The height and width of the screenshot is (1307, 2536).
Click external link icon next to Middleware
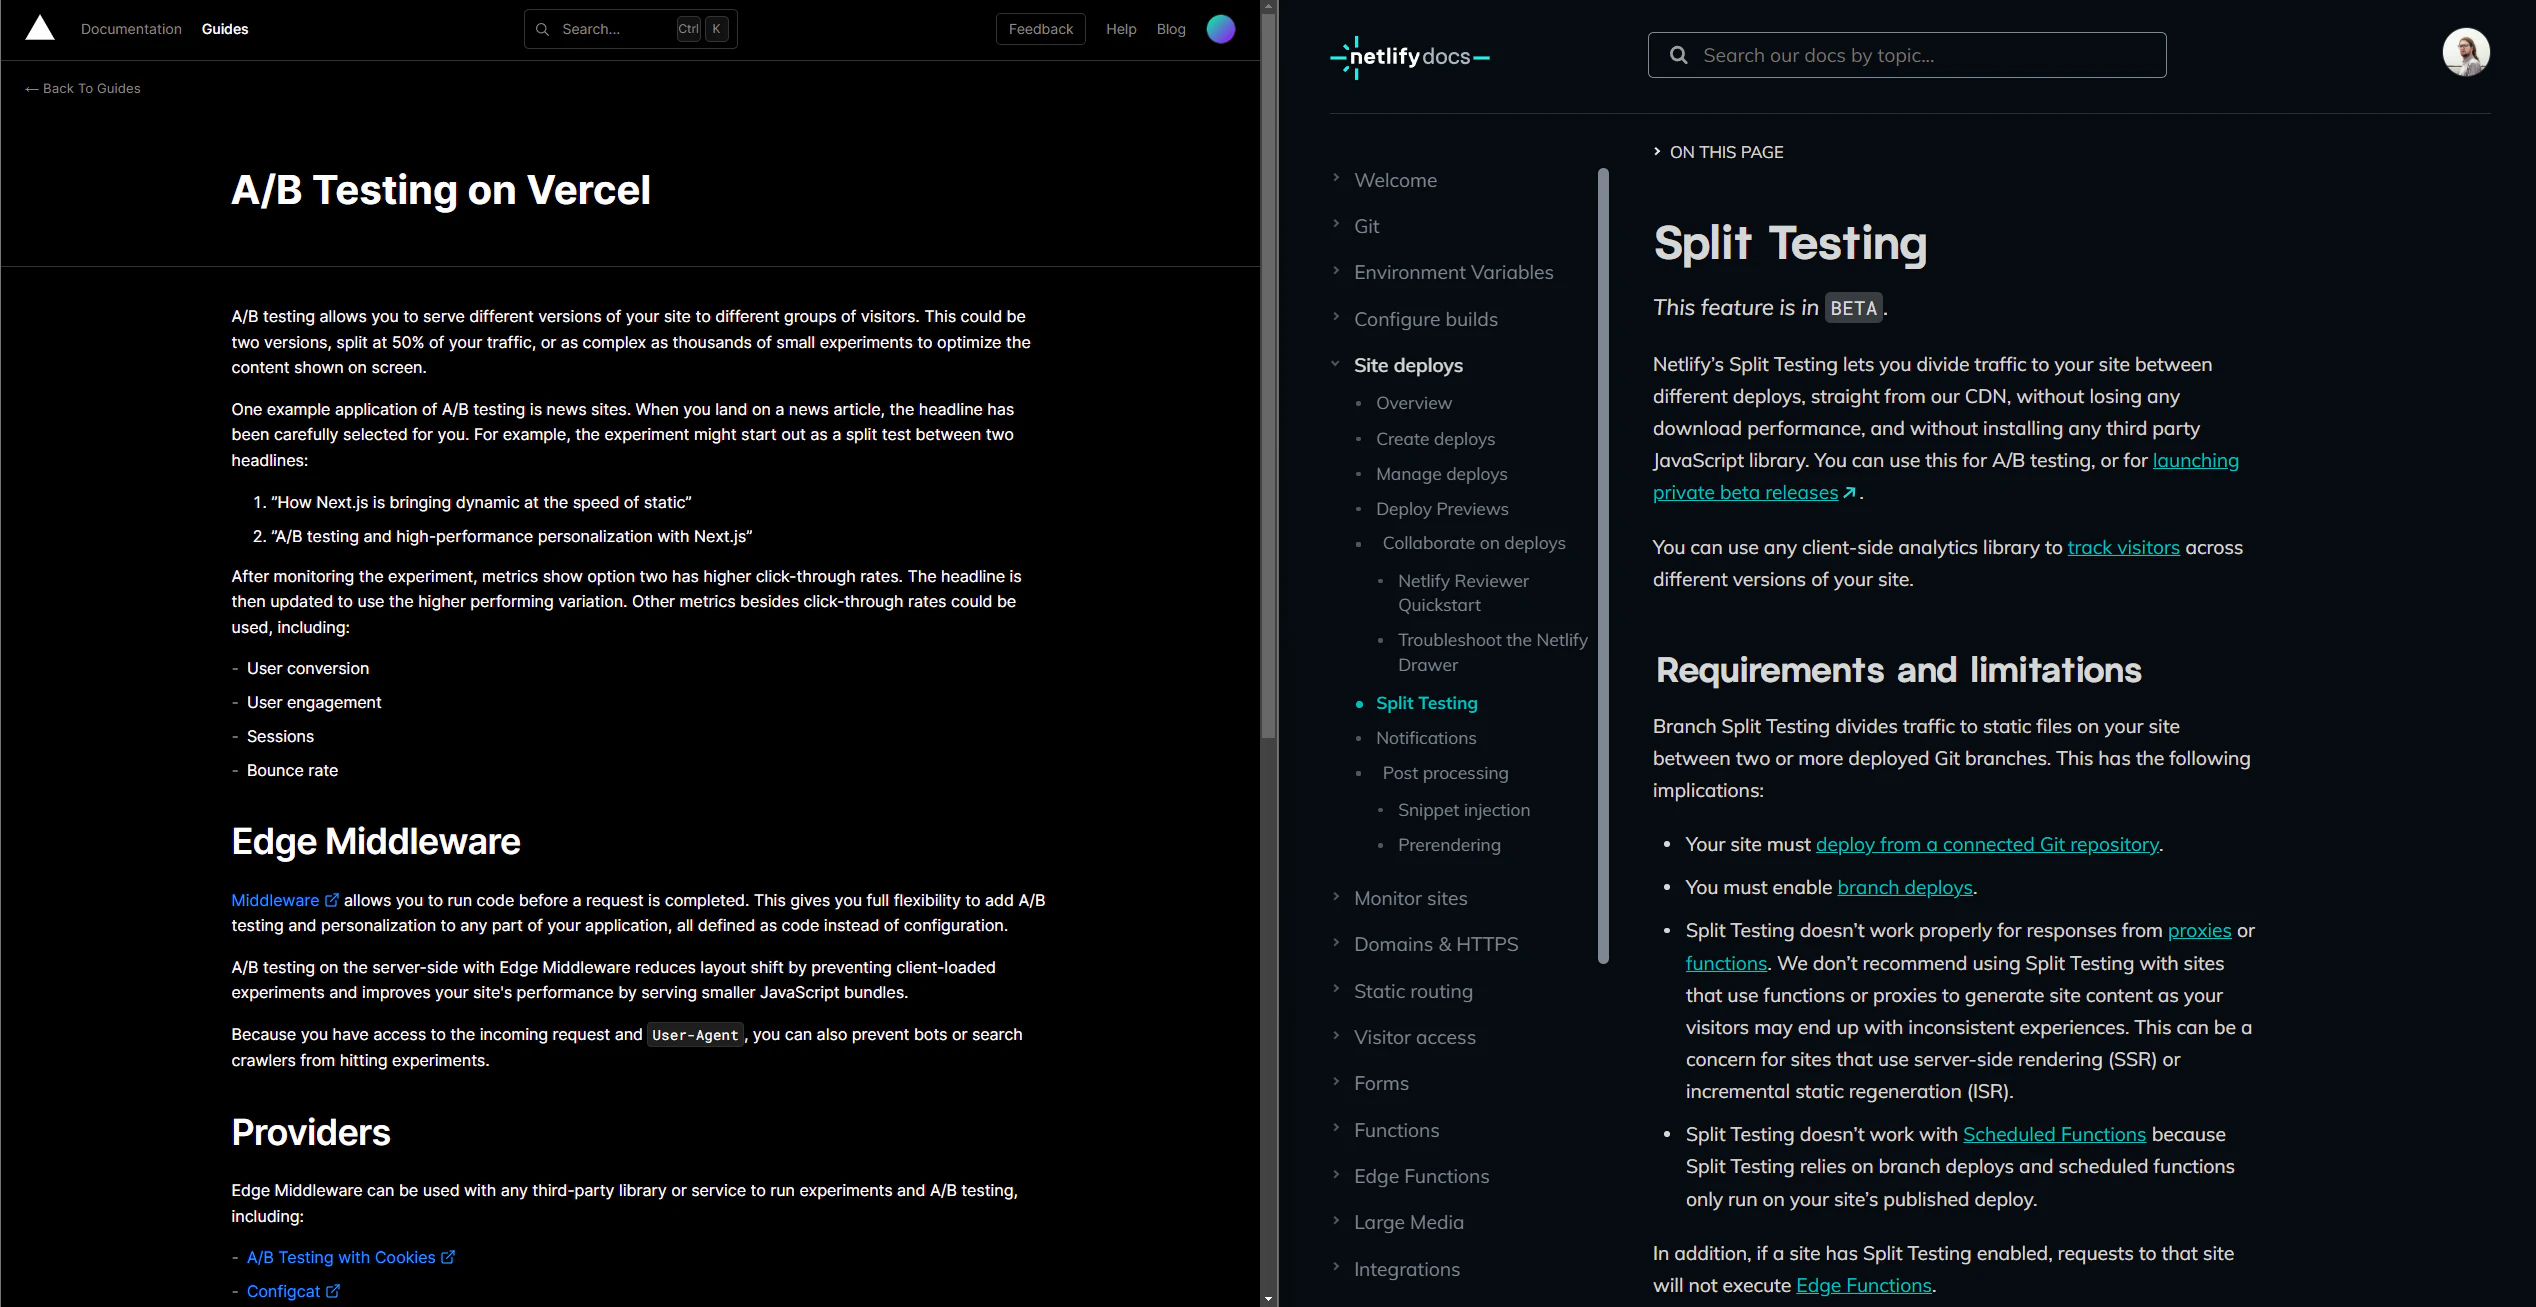point(332,900)
